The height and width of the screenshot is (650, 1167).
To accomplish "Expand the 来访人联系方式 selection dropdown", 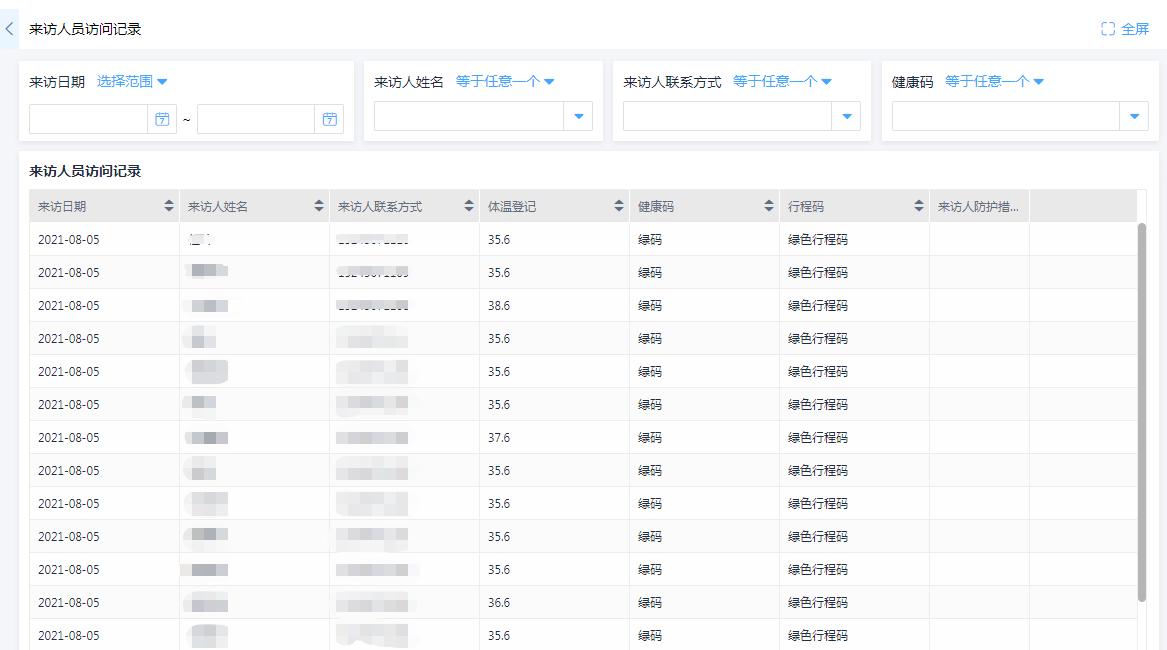I will (846, 116).
